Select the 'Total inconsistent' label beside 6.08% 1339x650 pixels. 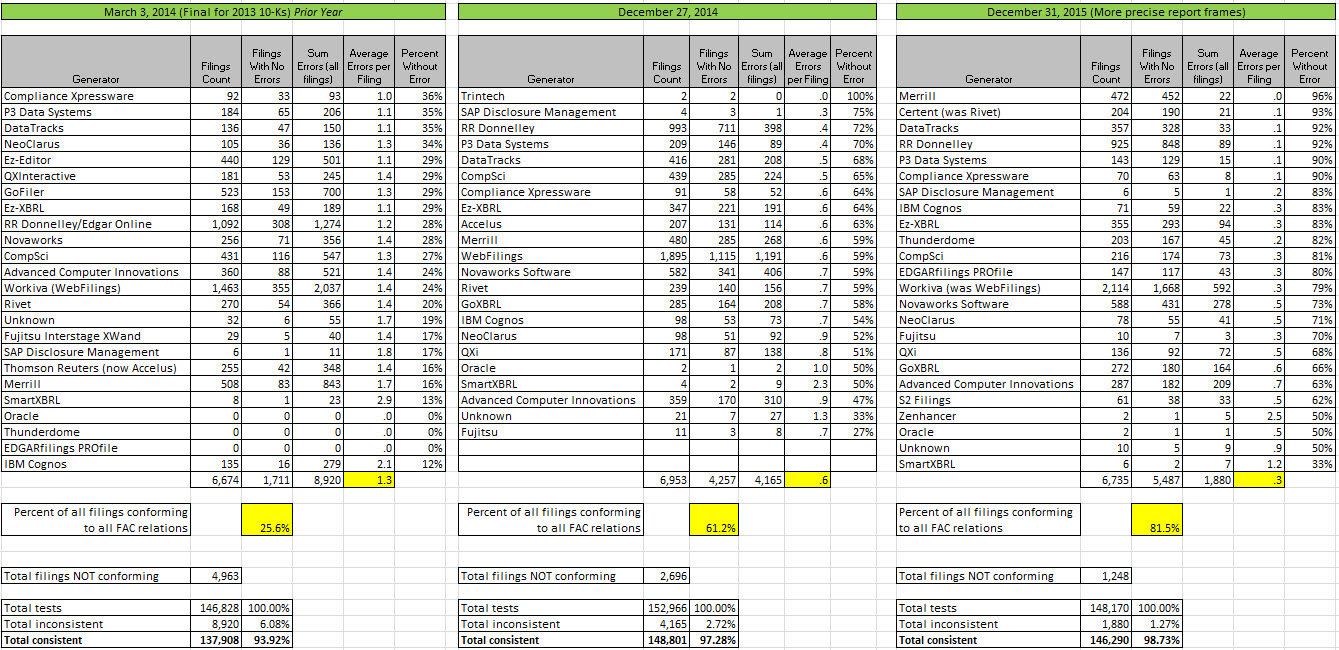(96, 624)
